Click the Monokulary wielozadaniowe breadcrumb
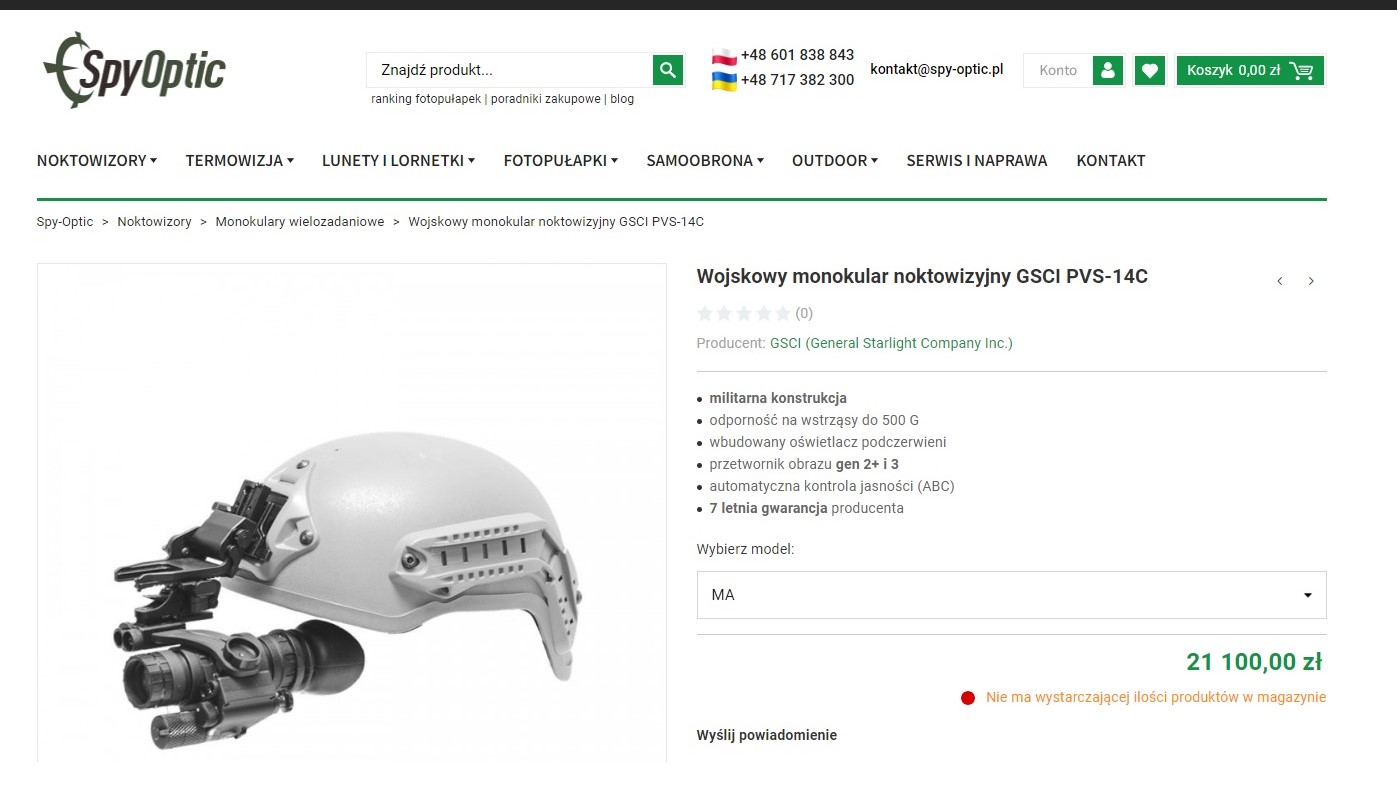 300,222
